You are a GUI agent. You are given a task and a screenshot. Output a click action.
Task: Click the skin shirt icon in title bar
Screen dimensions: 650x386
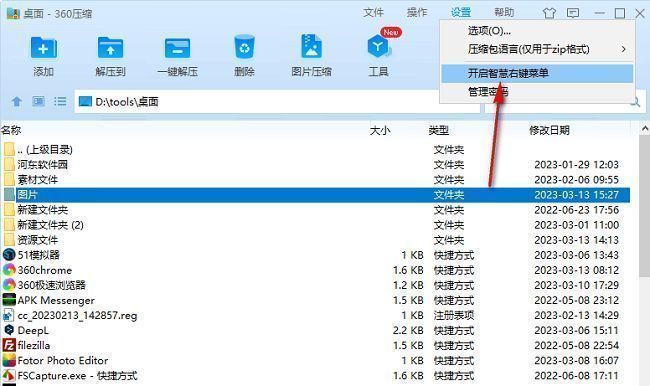549,13
